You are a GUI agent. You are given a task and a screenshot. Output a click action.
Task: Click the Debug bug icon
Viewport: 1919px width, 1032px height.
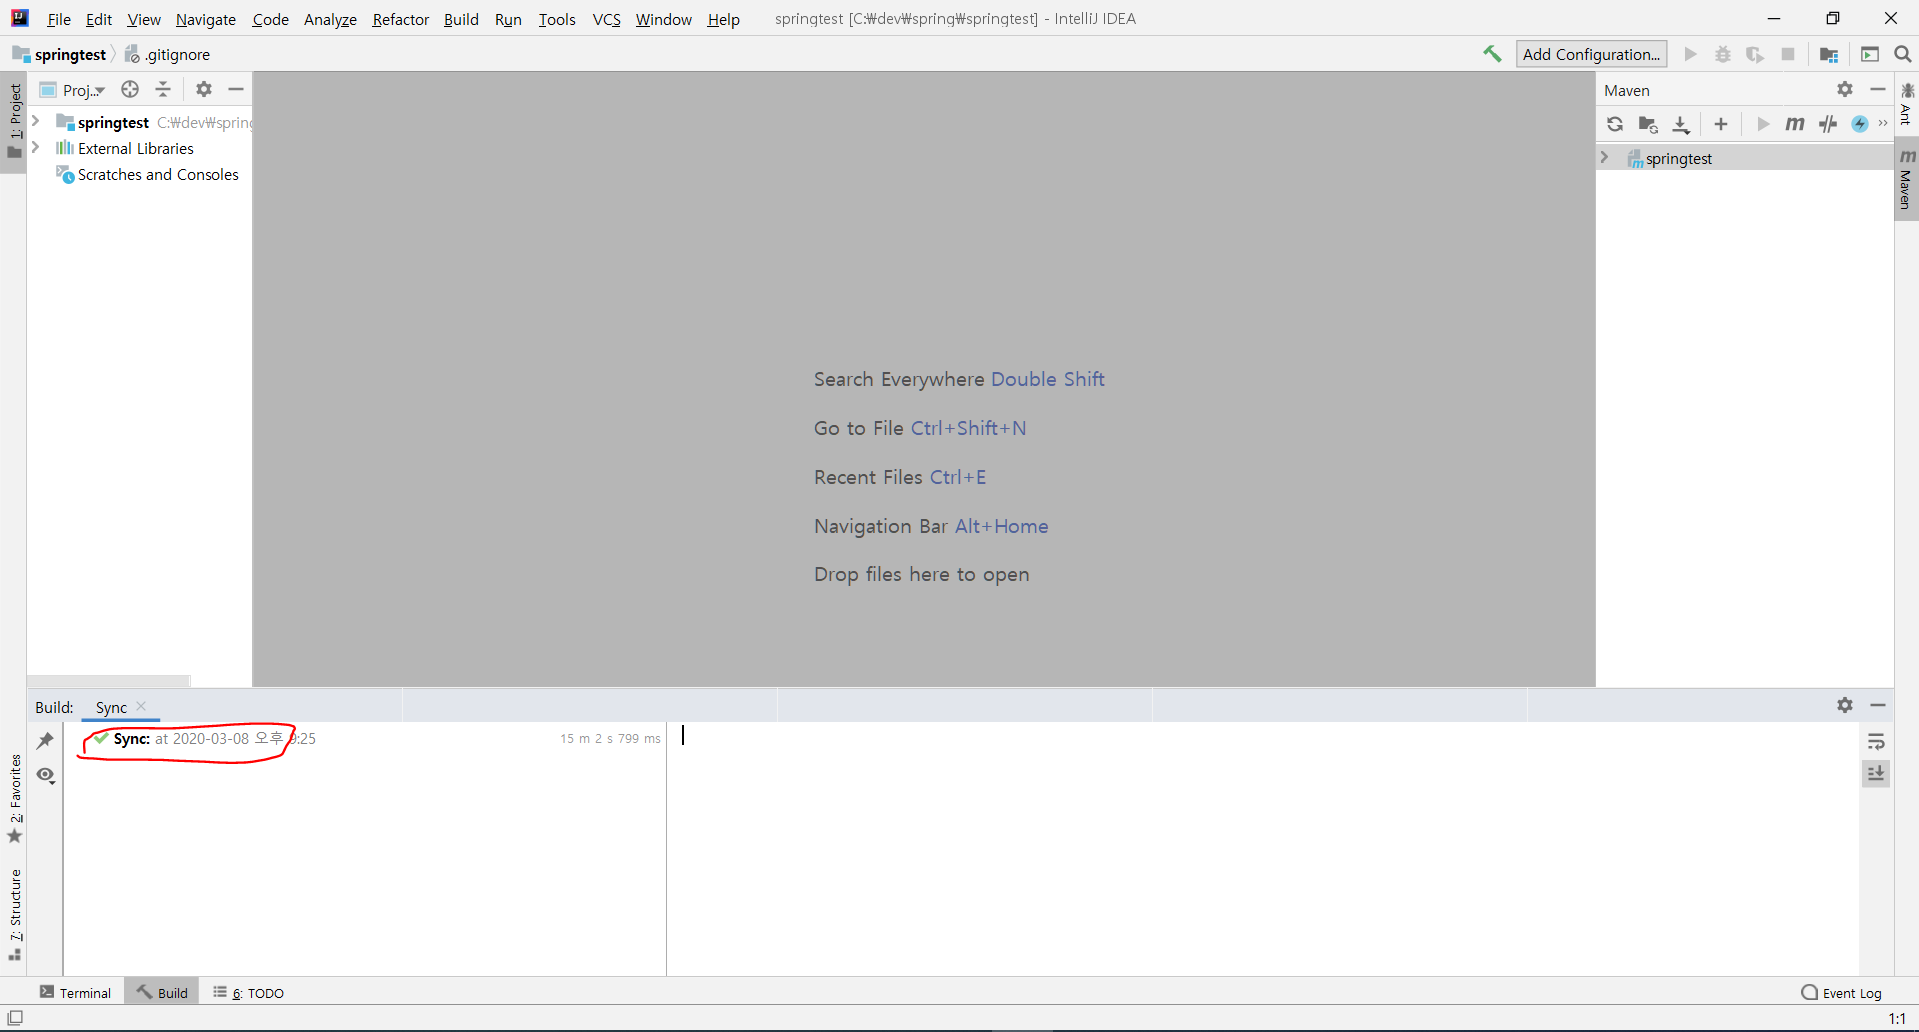(x=1723, y=54)
